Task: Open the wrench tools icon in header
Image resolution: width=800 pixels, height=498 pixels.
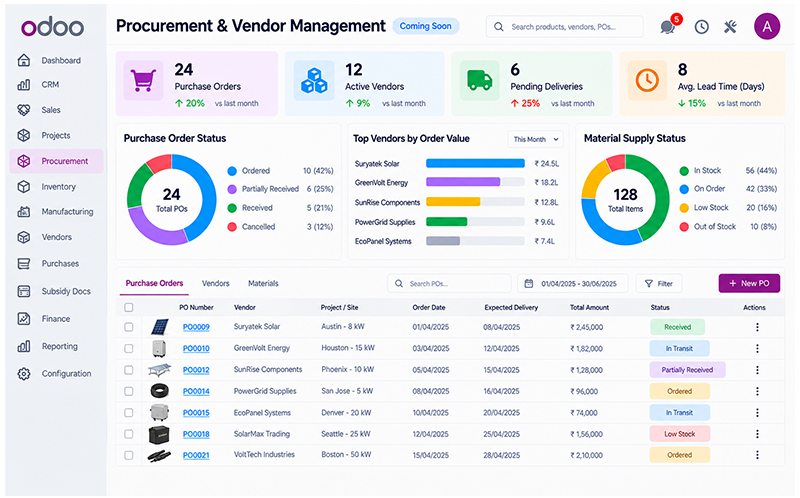Action: coord(731,27)
